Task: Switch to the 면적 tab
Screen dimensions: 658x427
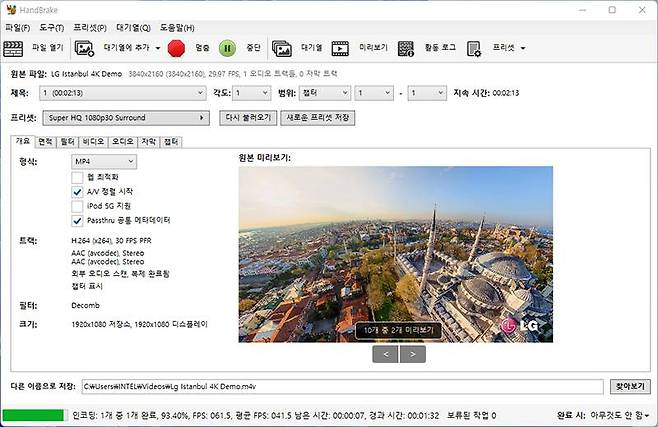Action: 45,142
